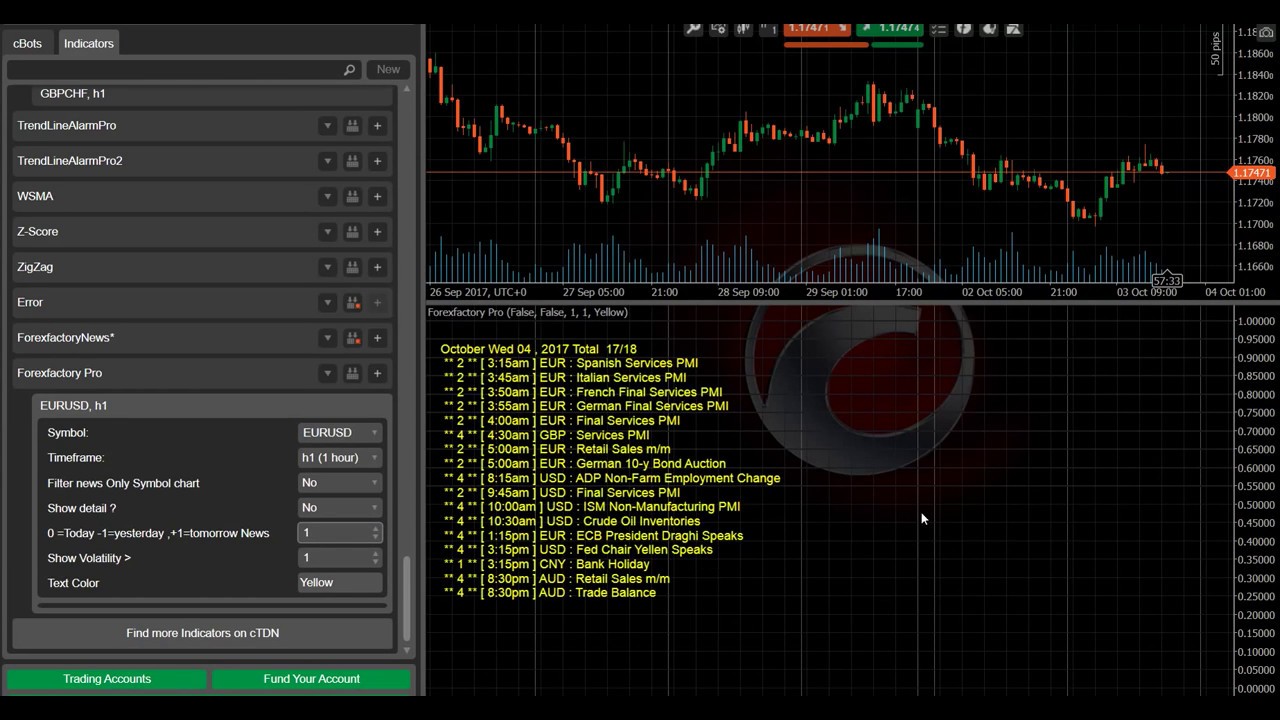Add instance of WSMA with plus icon
Viewport: 1280px width, 720px height.
(x=377, y=196)
